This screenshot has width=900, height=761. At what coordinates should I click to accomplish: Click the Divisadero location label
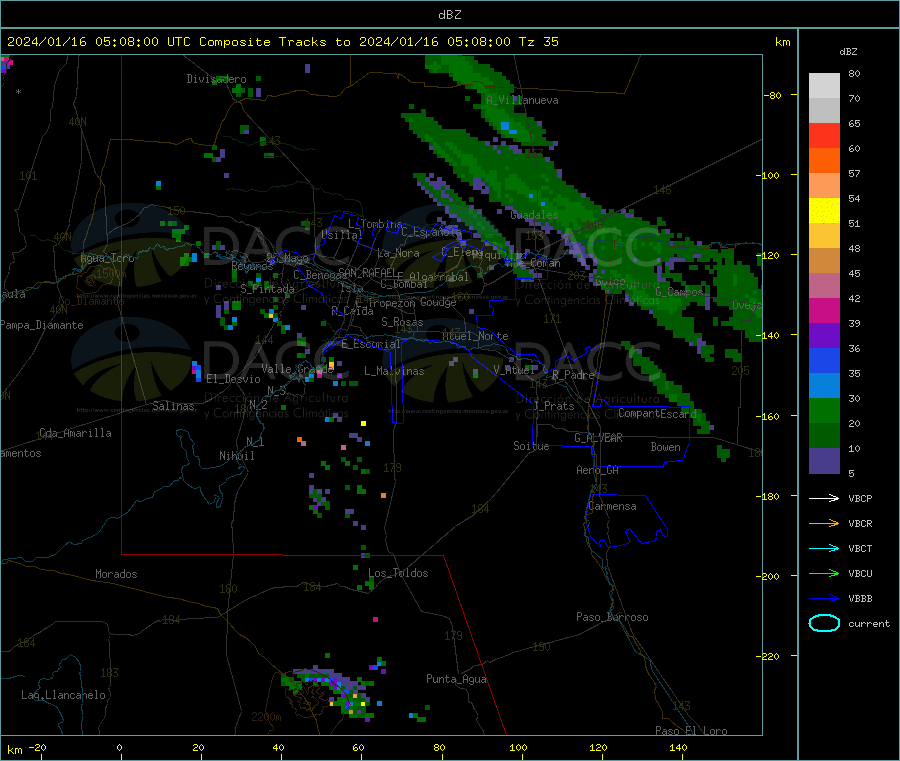point(216,79)
